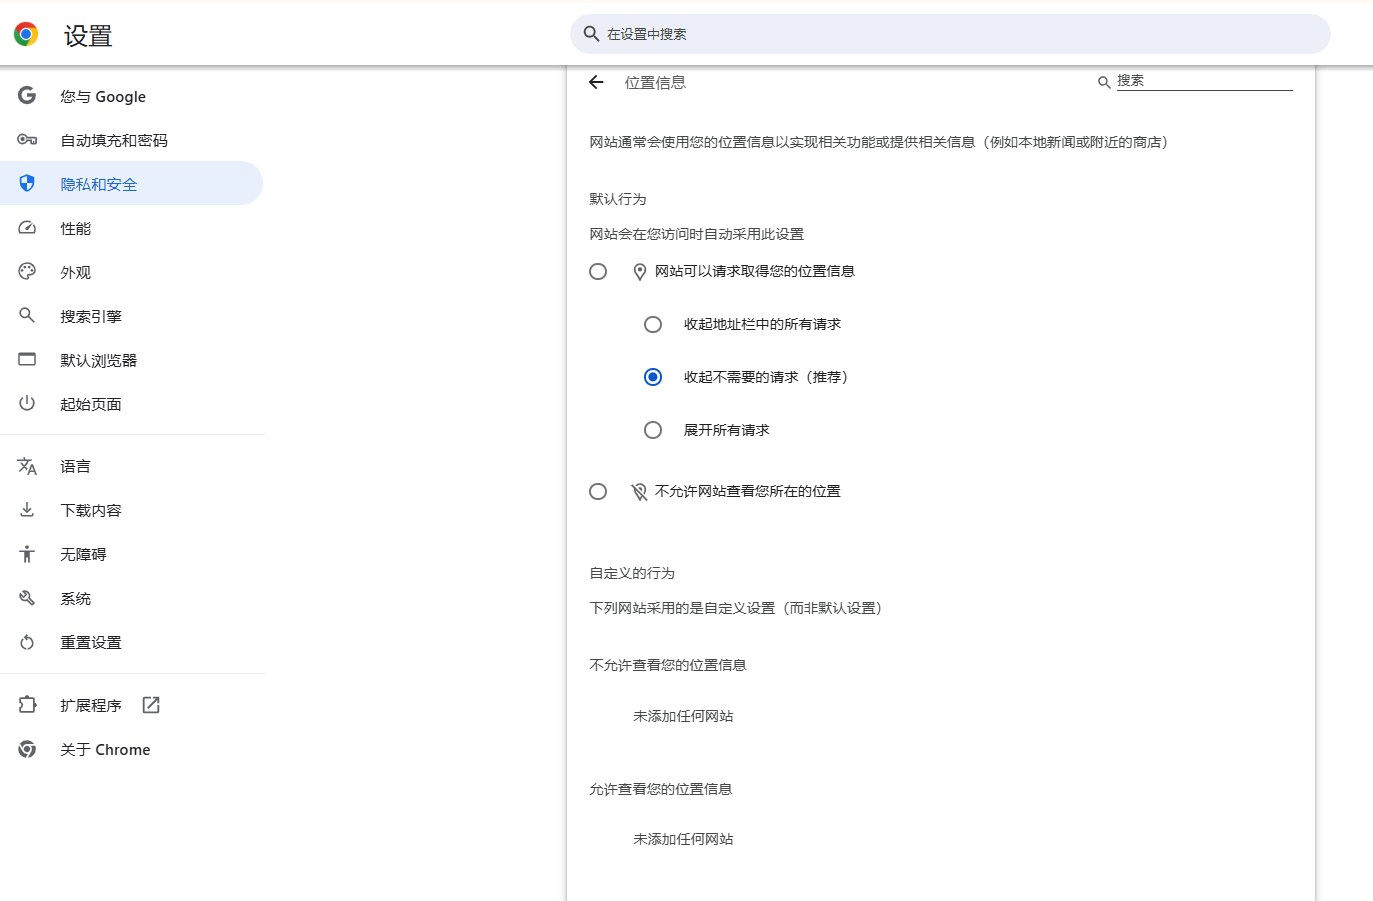Click the speedometer performance icon

27,228
